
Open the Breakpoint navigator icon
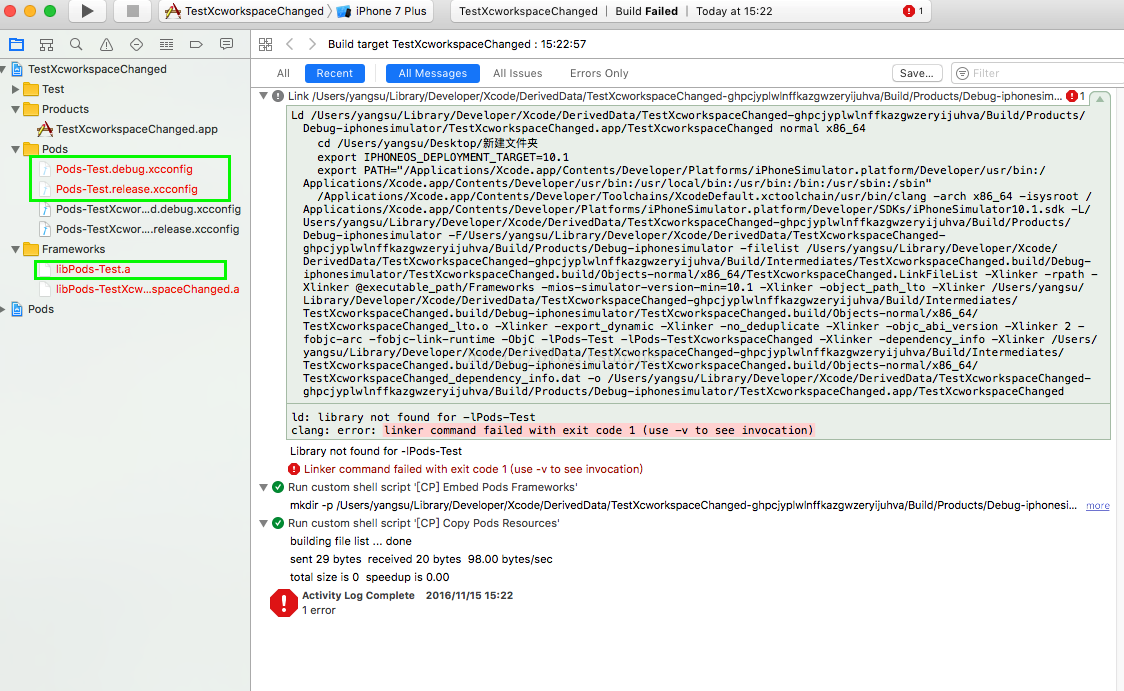tap(196, 44)
